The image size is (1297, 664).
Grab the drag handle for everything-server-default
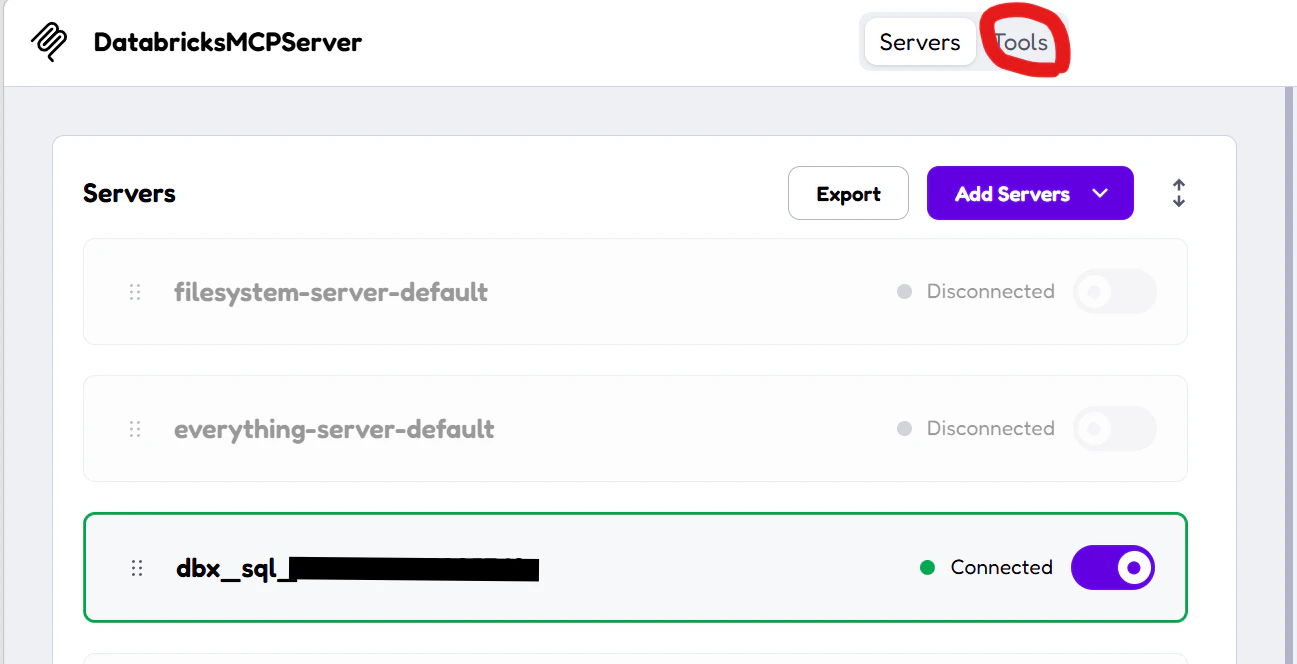point(135,429)
